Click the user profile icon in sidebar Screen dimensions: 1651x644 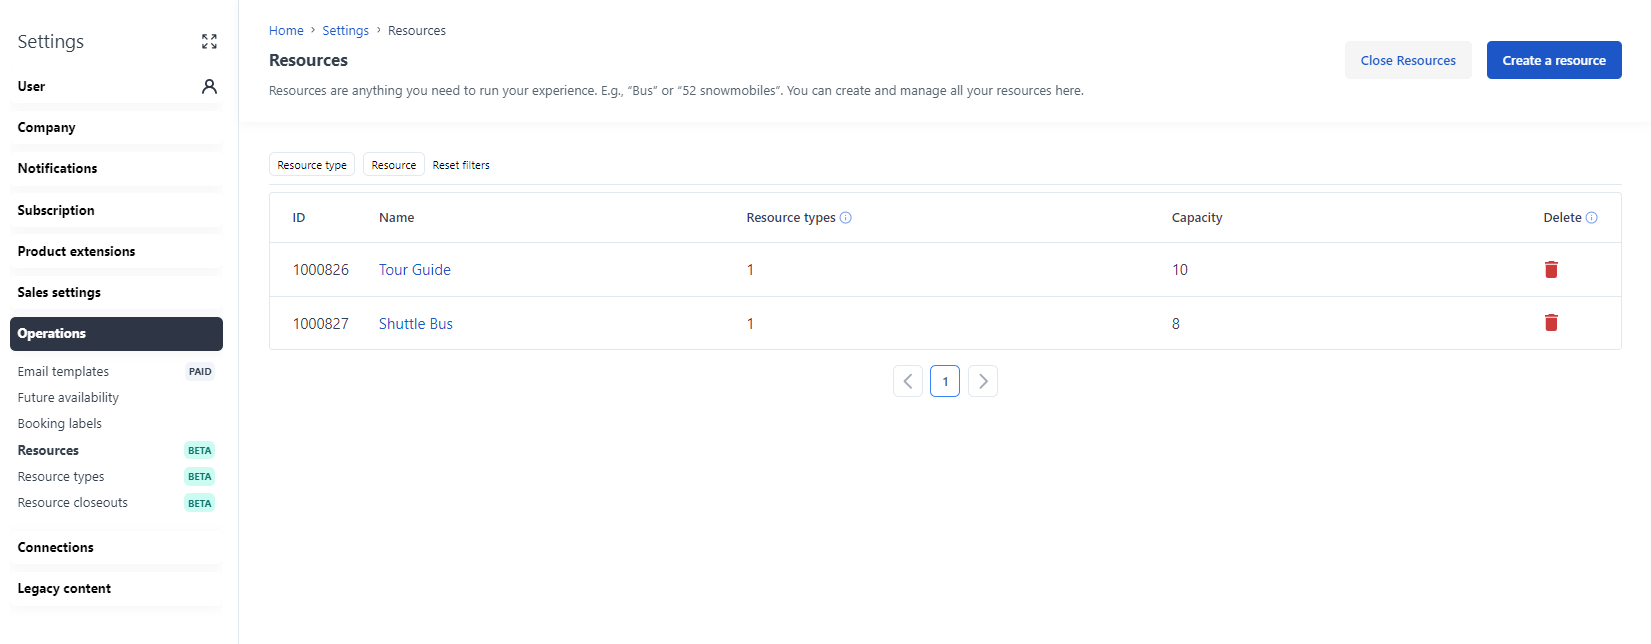(x=209, y=86)
